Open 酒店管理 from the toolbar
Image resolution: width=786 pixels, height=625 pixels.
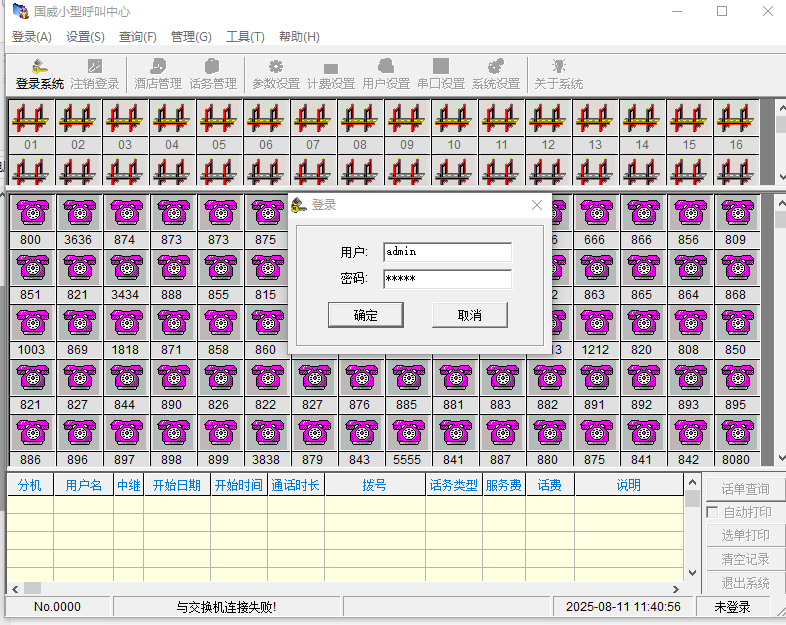point(158,74)
